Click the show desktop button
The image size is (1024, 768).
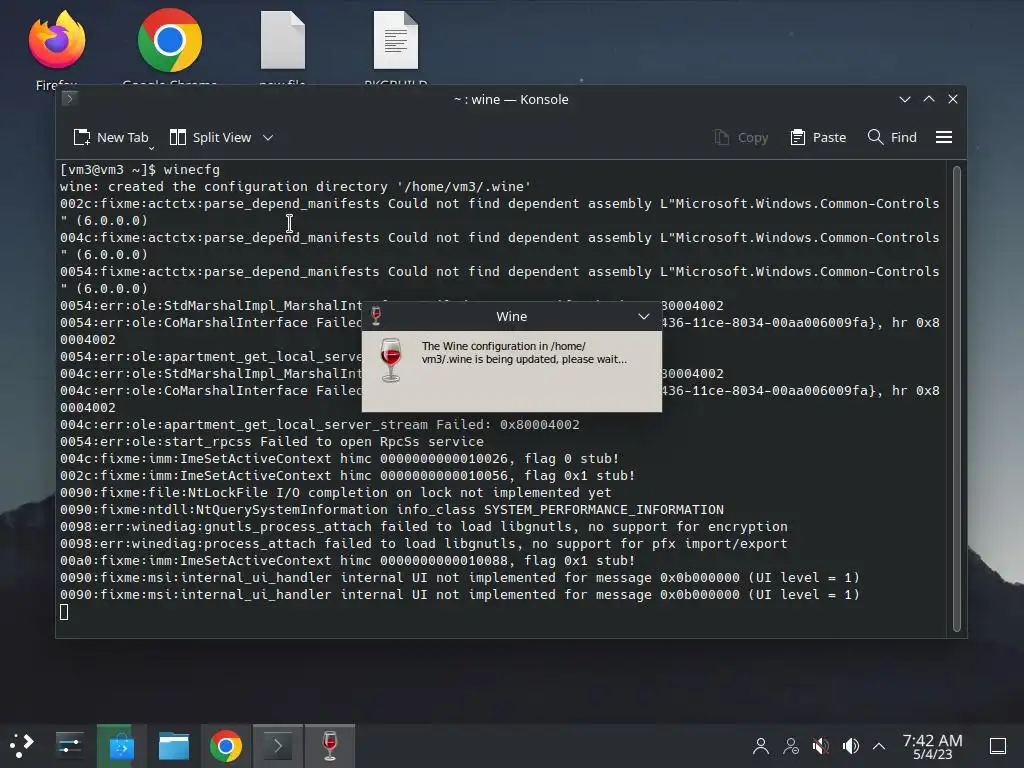pos(998,746)
